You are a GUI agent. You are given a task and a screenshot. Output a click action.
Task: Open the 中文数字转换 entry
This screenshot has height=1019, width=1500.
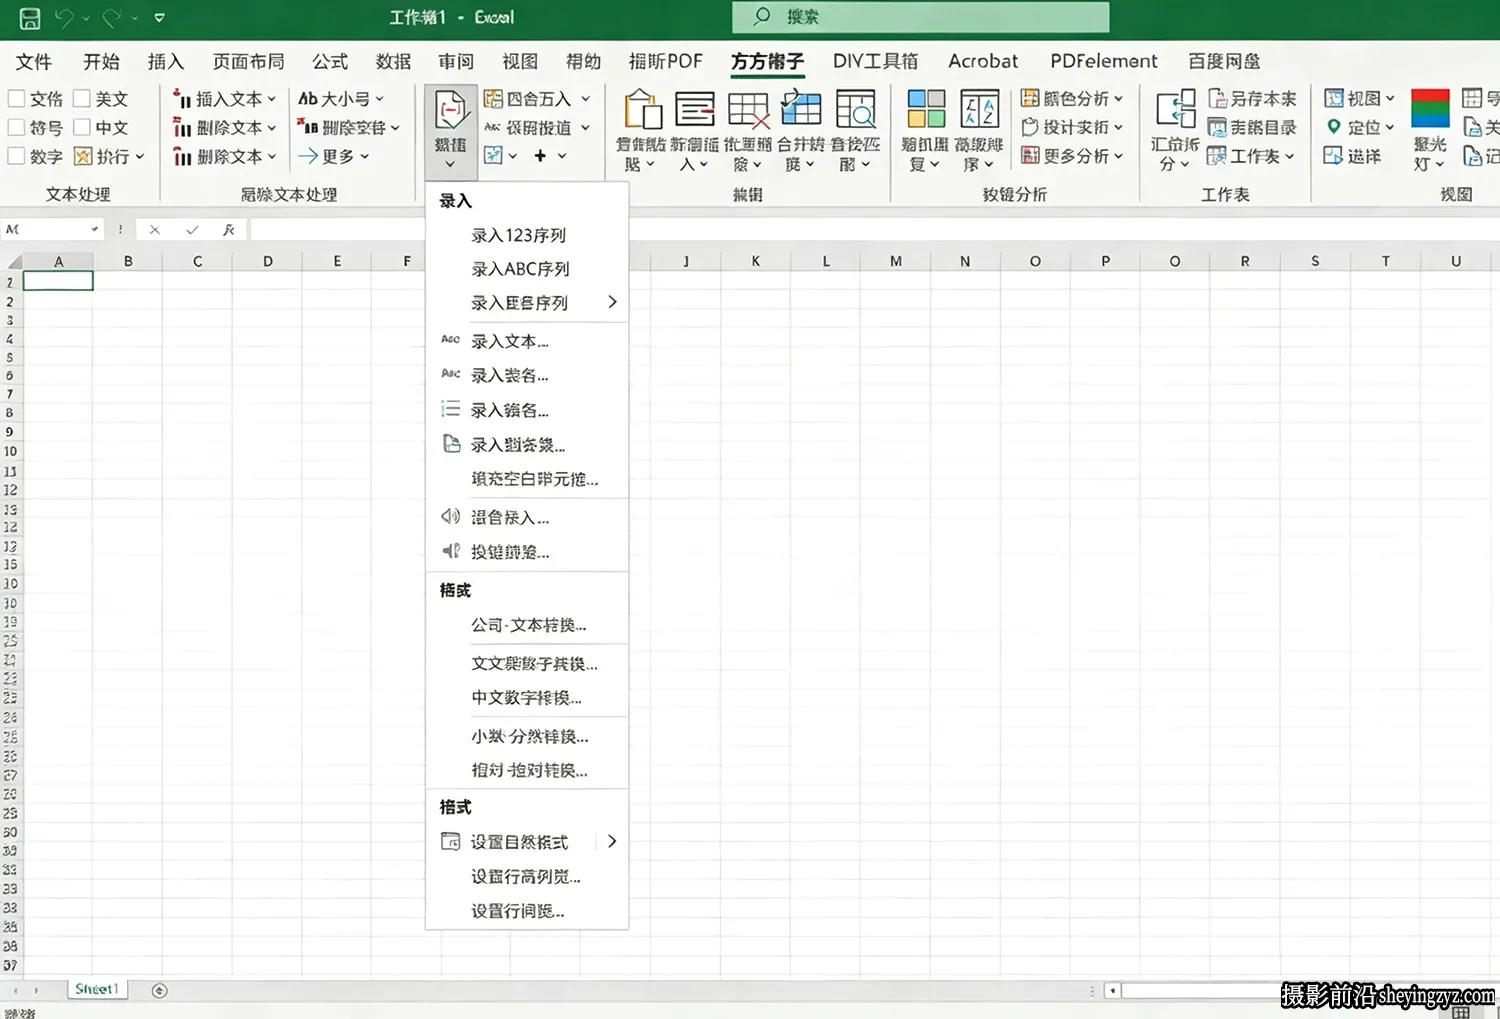point(527,697)
